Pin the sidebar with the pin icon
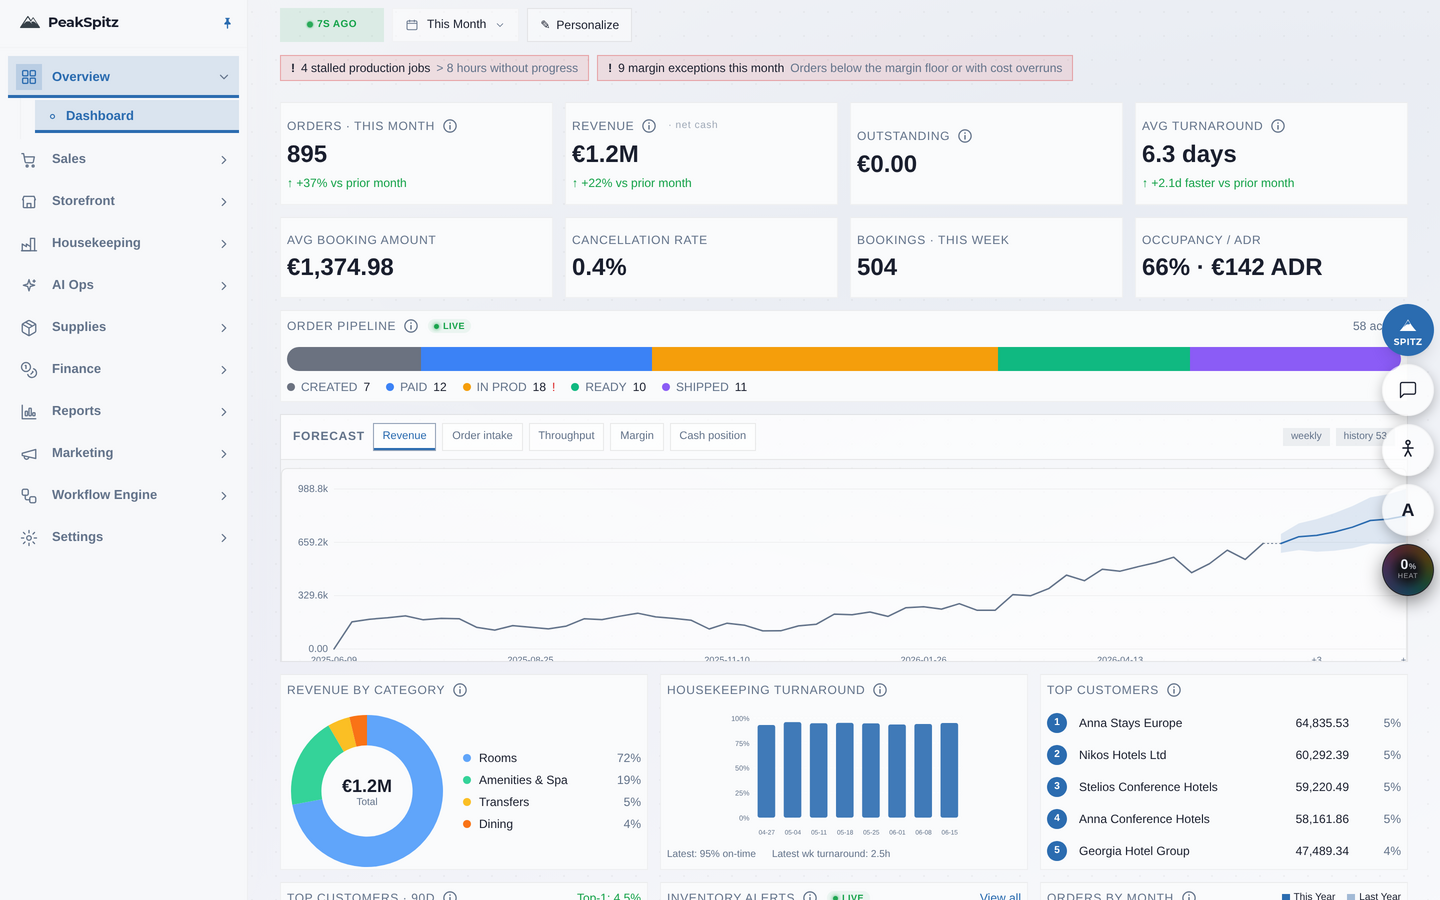This screenshot has height=900, width=1440. pyautogui.click(x=227, y=23)
